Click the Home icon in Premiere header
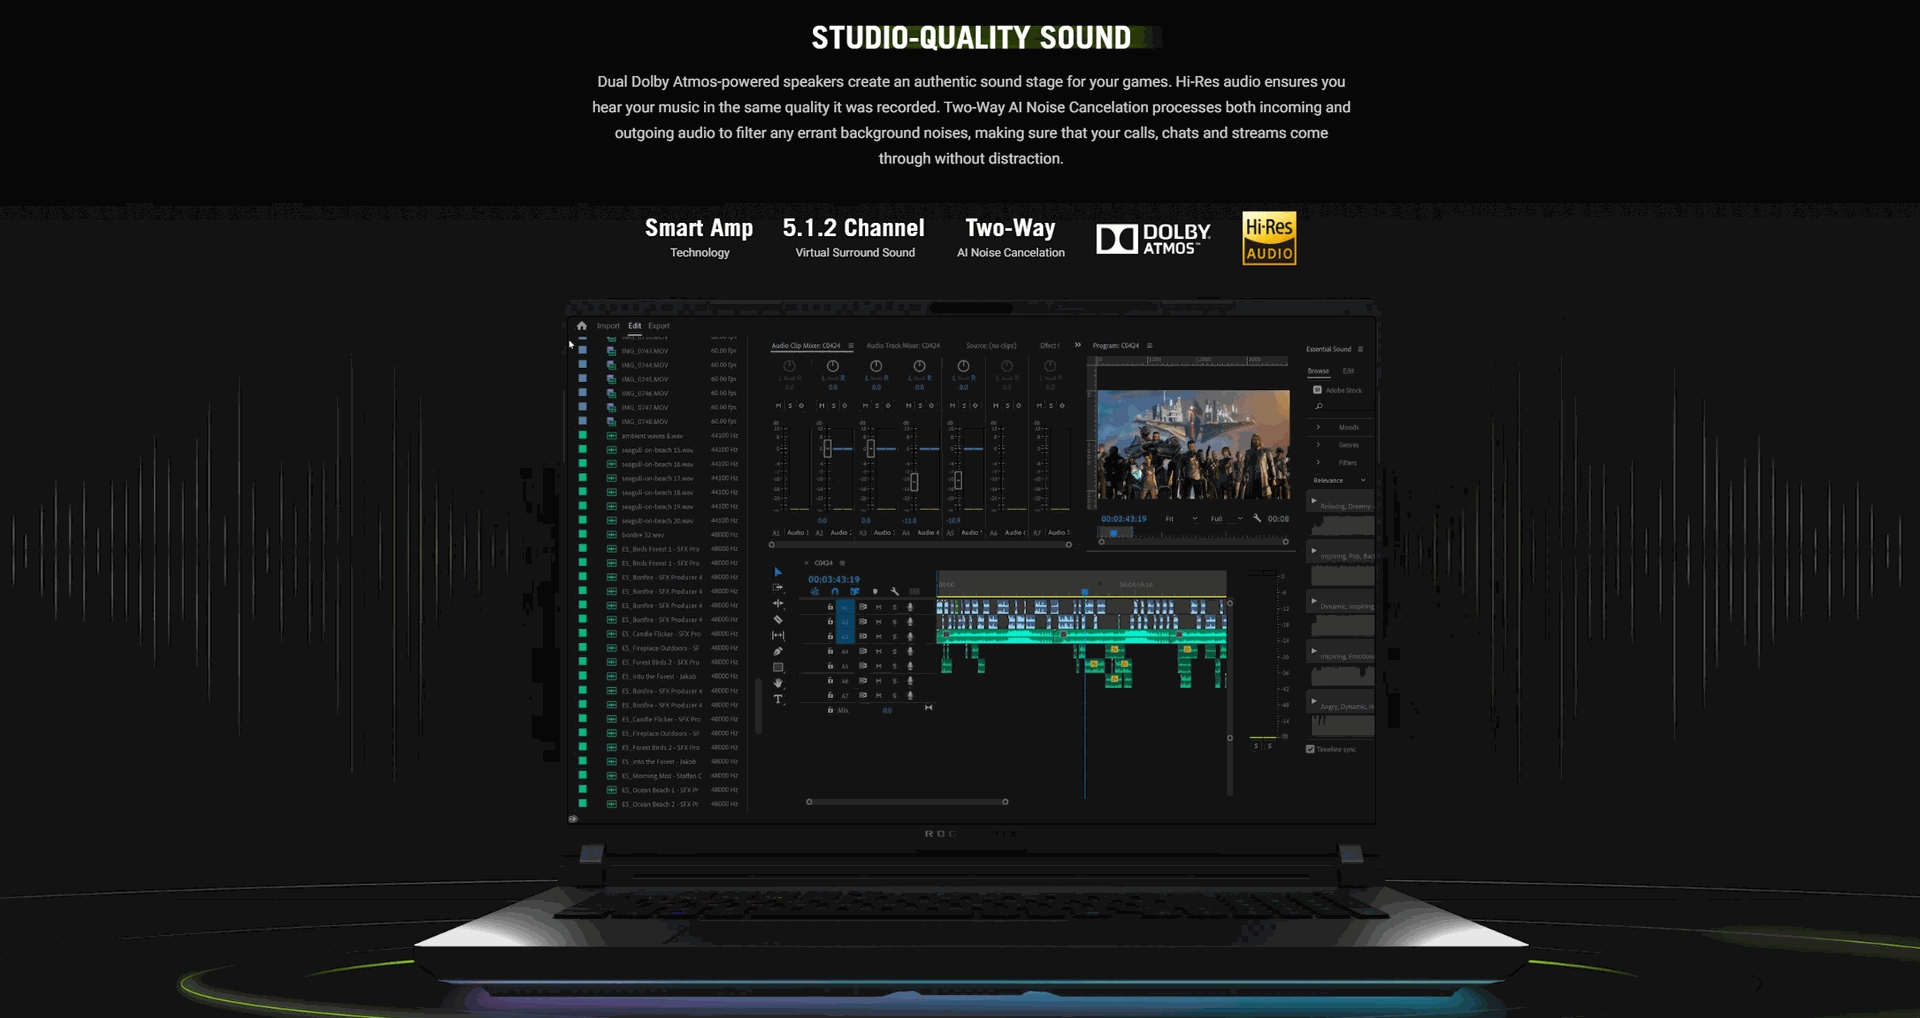 tap(582, 326)
